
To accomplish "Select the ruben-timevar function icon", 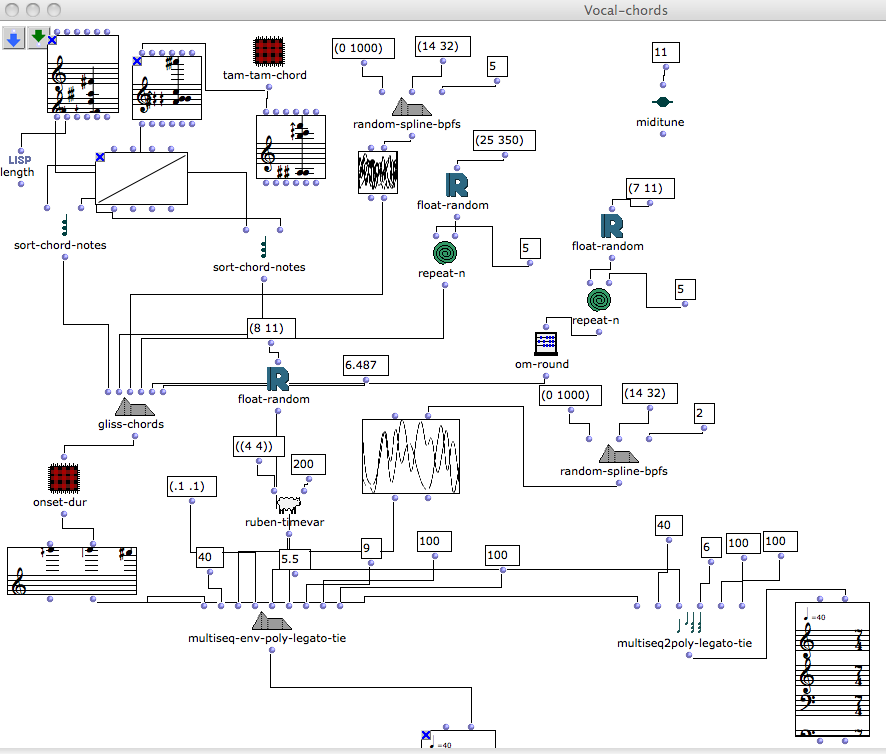I will [x=288, y=502].
